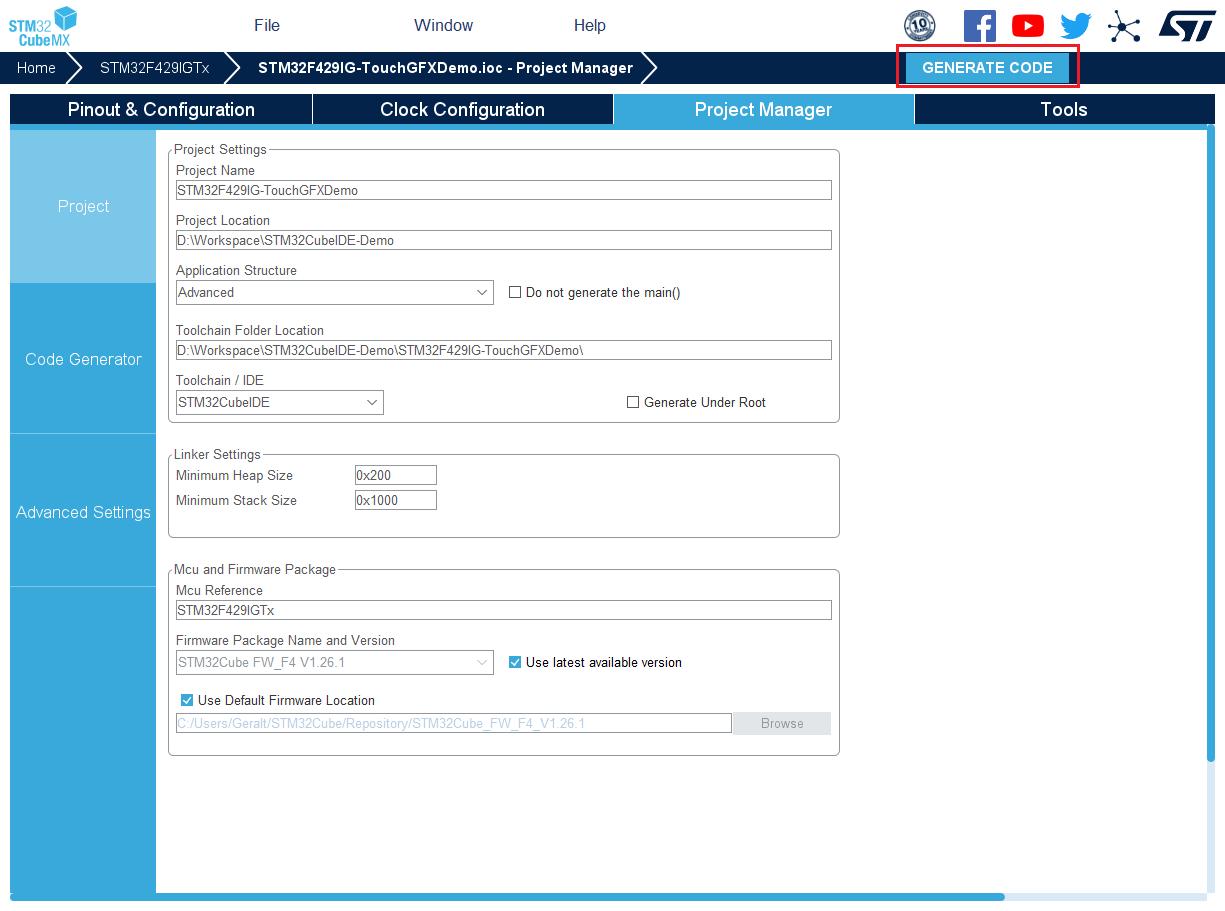Image resolution: width=1225 pixels, height=911 pixels.
Task: Switch to the Clock Configuration tab
Action: coord(462,110)
